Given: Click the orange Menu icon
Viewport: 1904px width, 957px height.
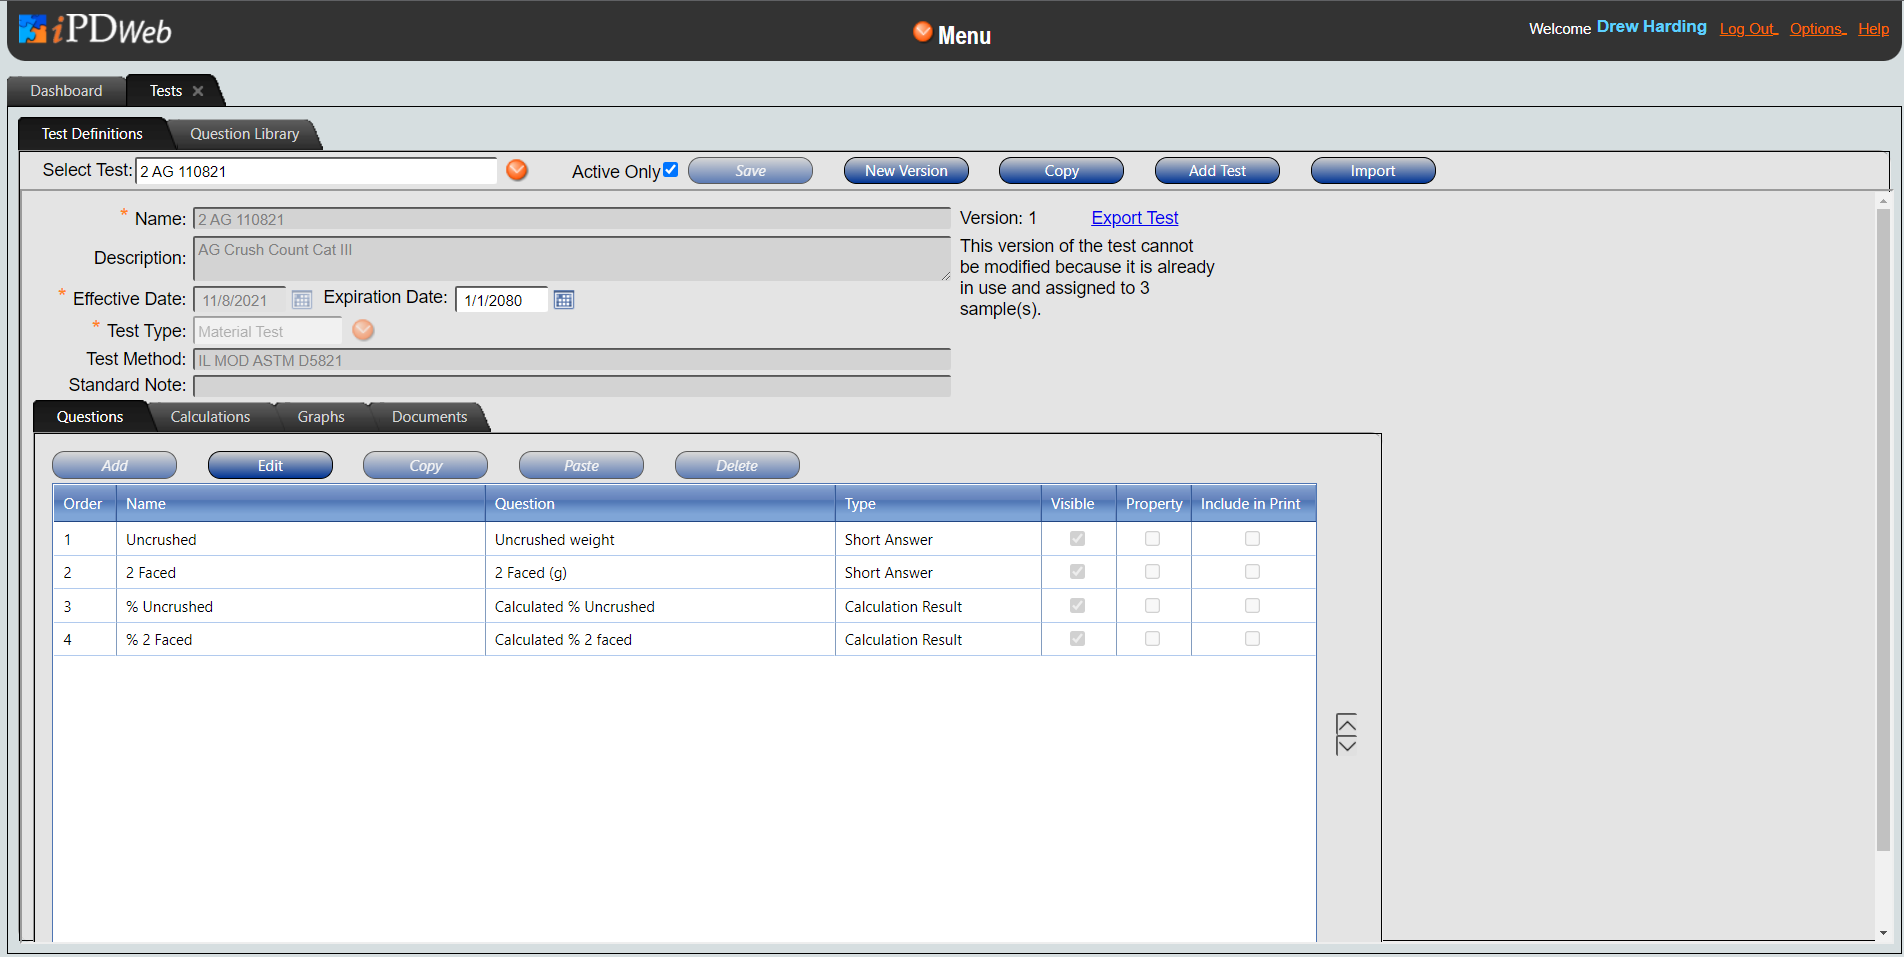Looking at the screenshot, I should 922,33.
